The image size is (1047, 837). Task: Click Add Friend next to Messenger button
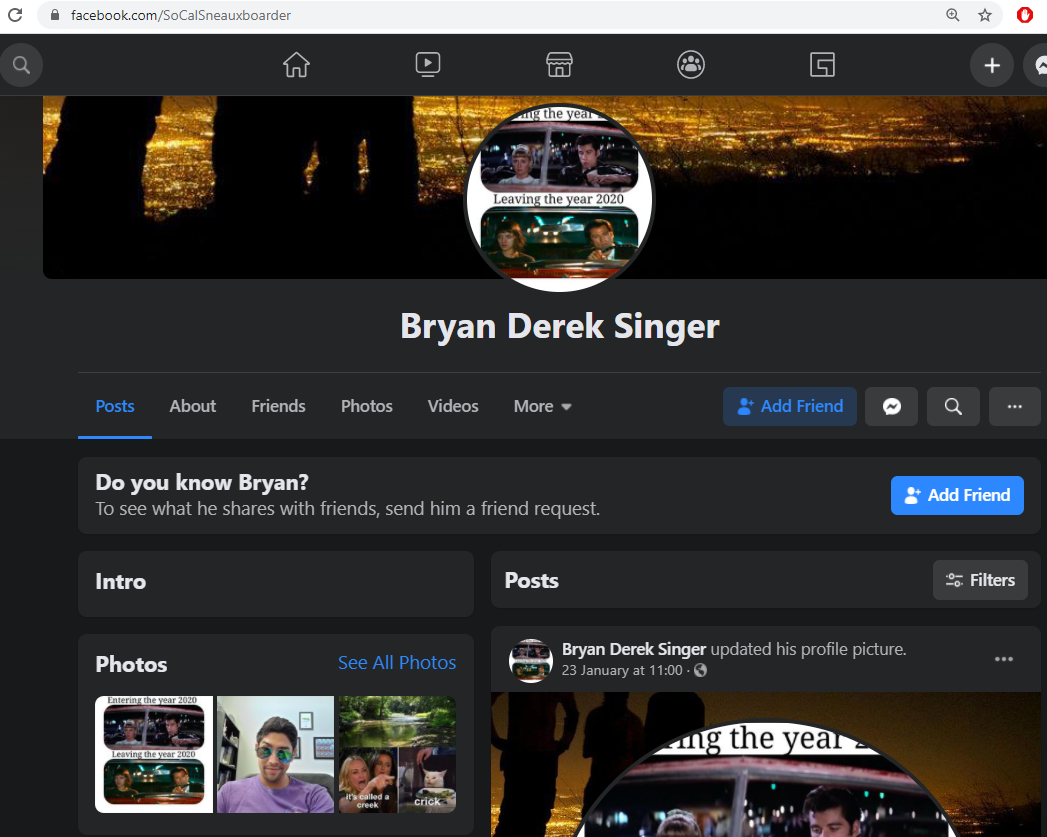pyautogui.click(x=790, y=406)
